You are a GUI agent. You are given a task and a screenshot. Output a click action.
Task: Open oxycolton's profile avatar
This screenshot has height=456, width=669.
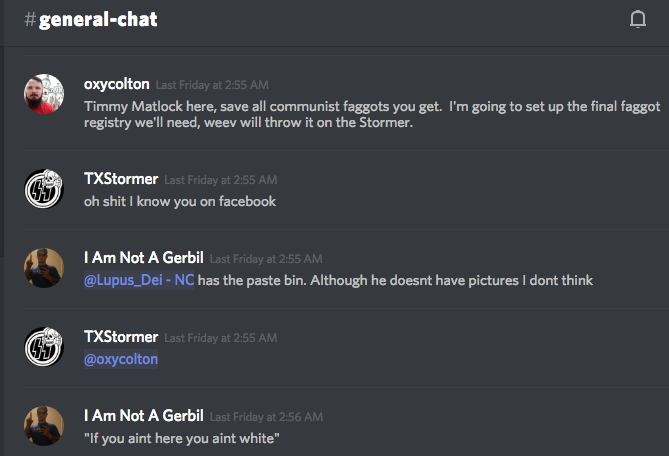click(43, 95)
